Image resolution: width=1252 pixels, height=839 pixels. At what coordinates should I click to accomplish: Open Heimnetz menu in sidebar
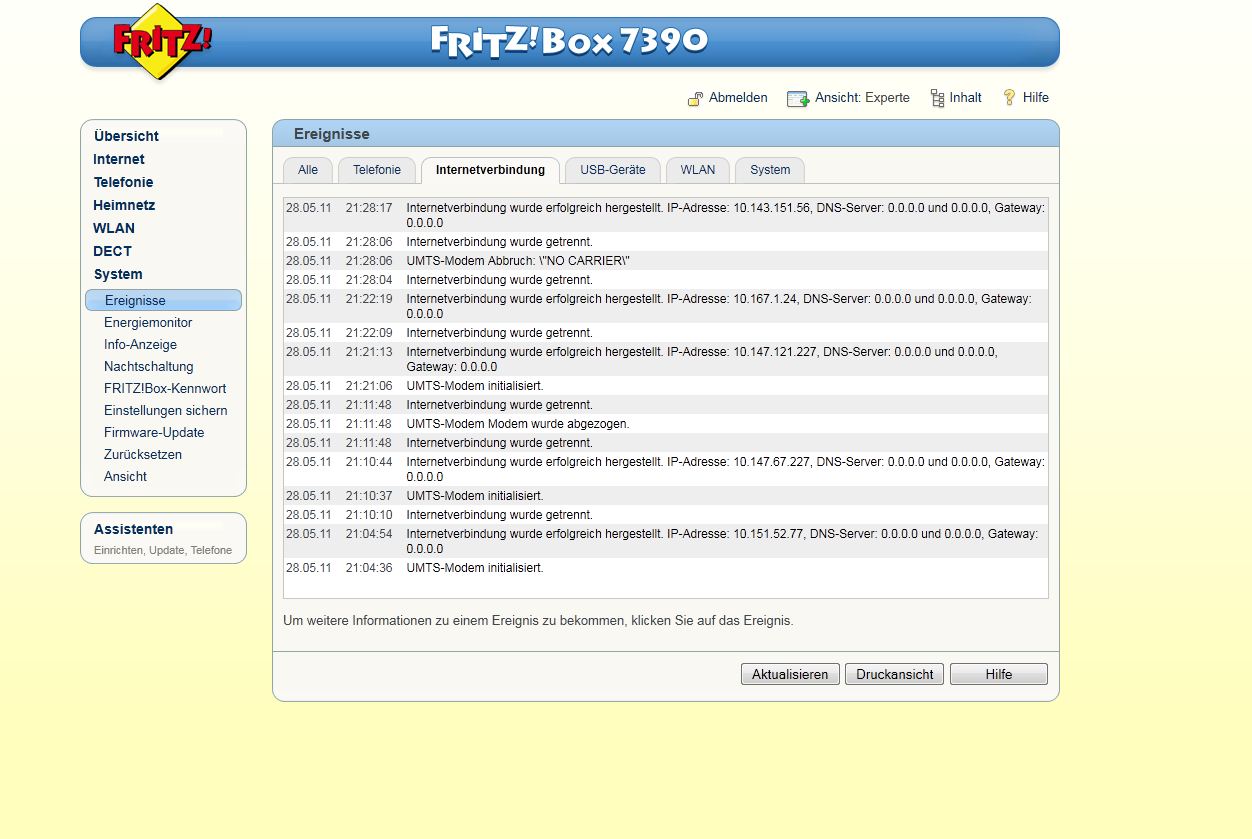tap(124, 205)
